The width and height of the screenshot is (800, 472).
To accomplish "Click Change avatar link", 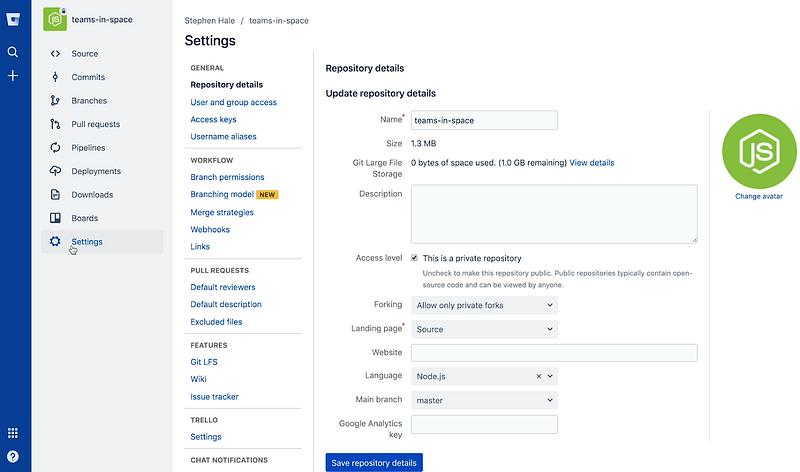I will coord(759,196).
